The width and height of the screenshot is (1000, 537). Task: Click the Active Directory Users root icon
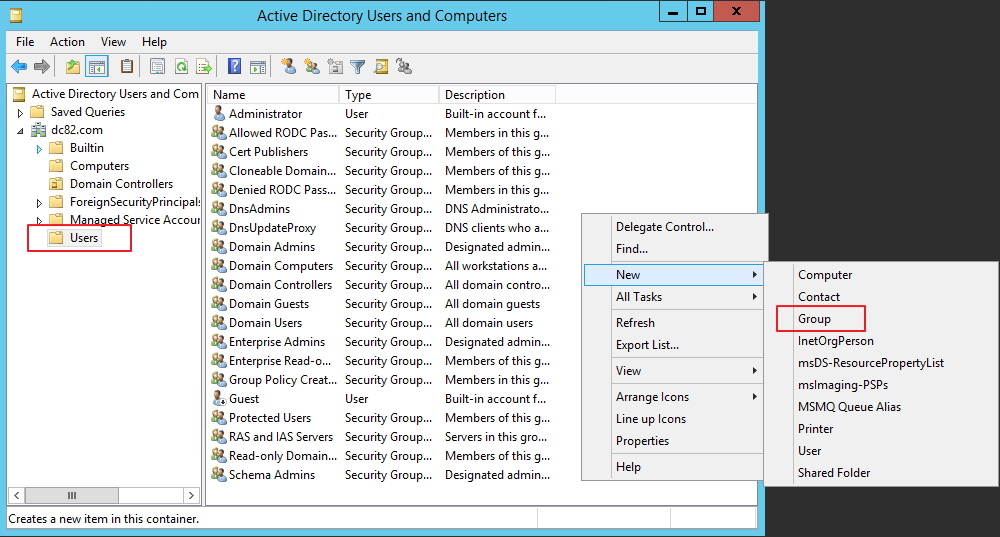pyautogui.click(x=19, y=94)
